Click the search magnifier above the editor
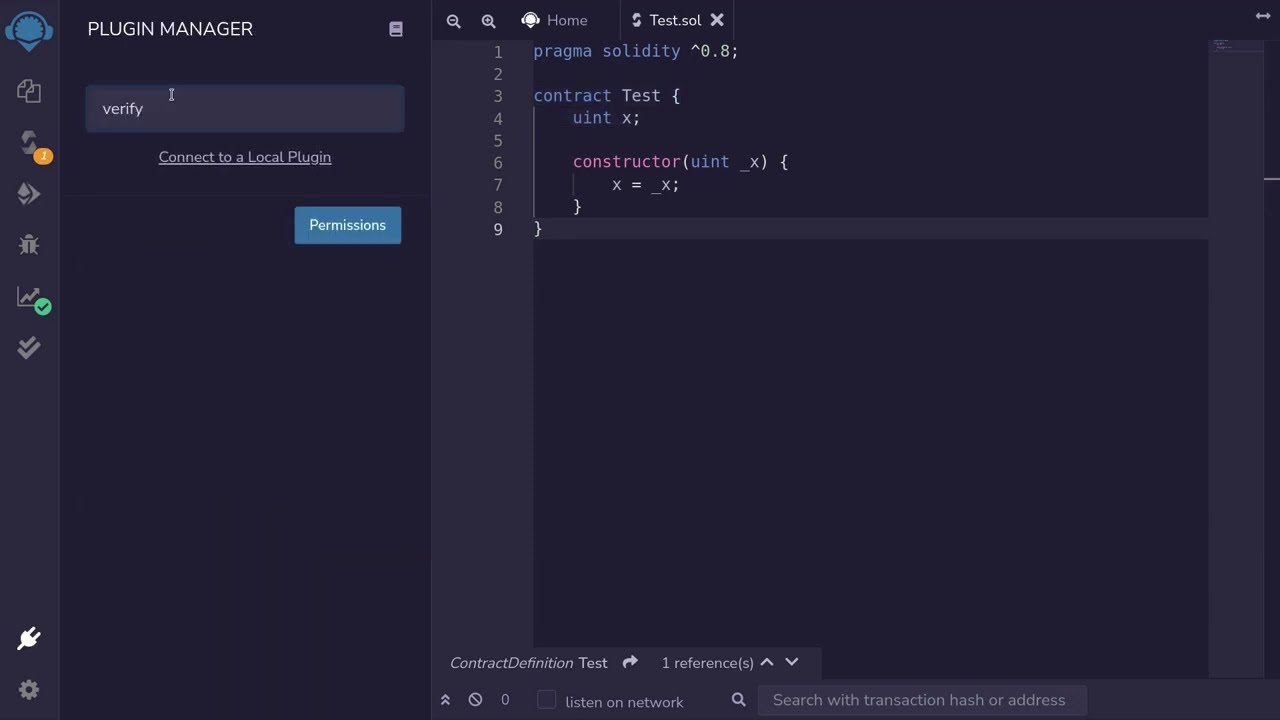 (453, 20)
